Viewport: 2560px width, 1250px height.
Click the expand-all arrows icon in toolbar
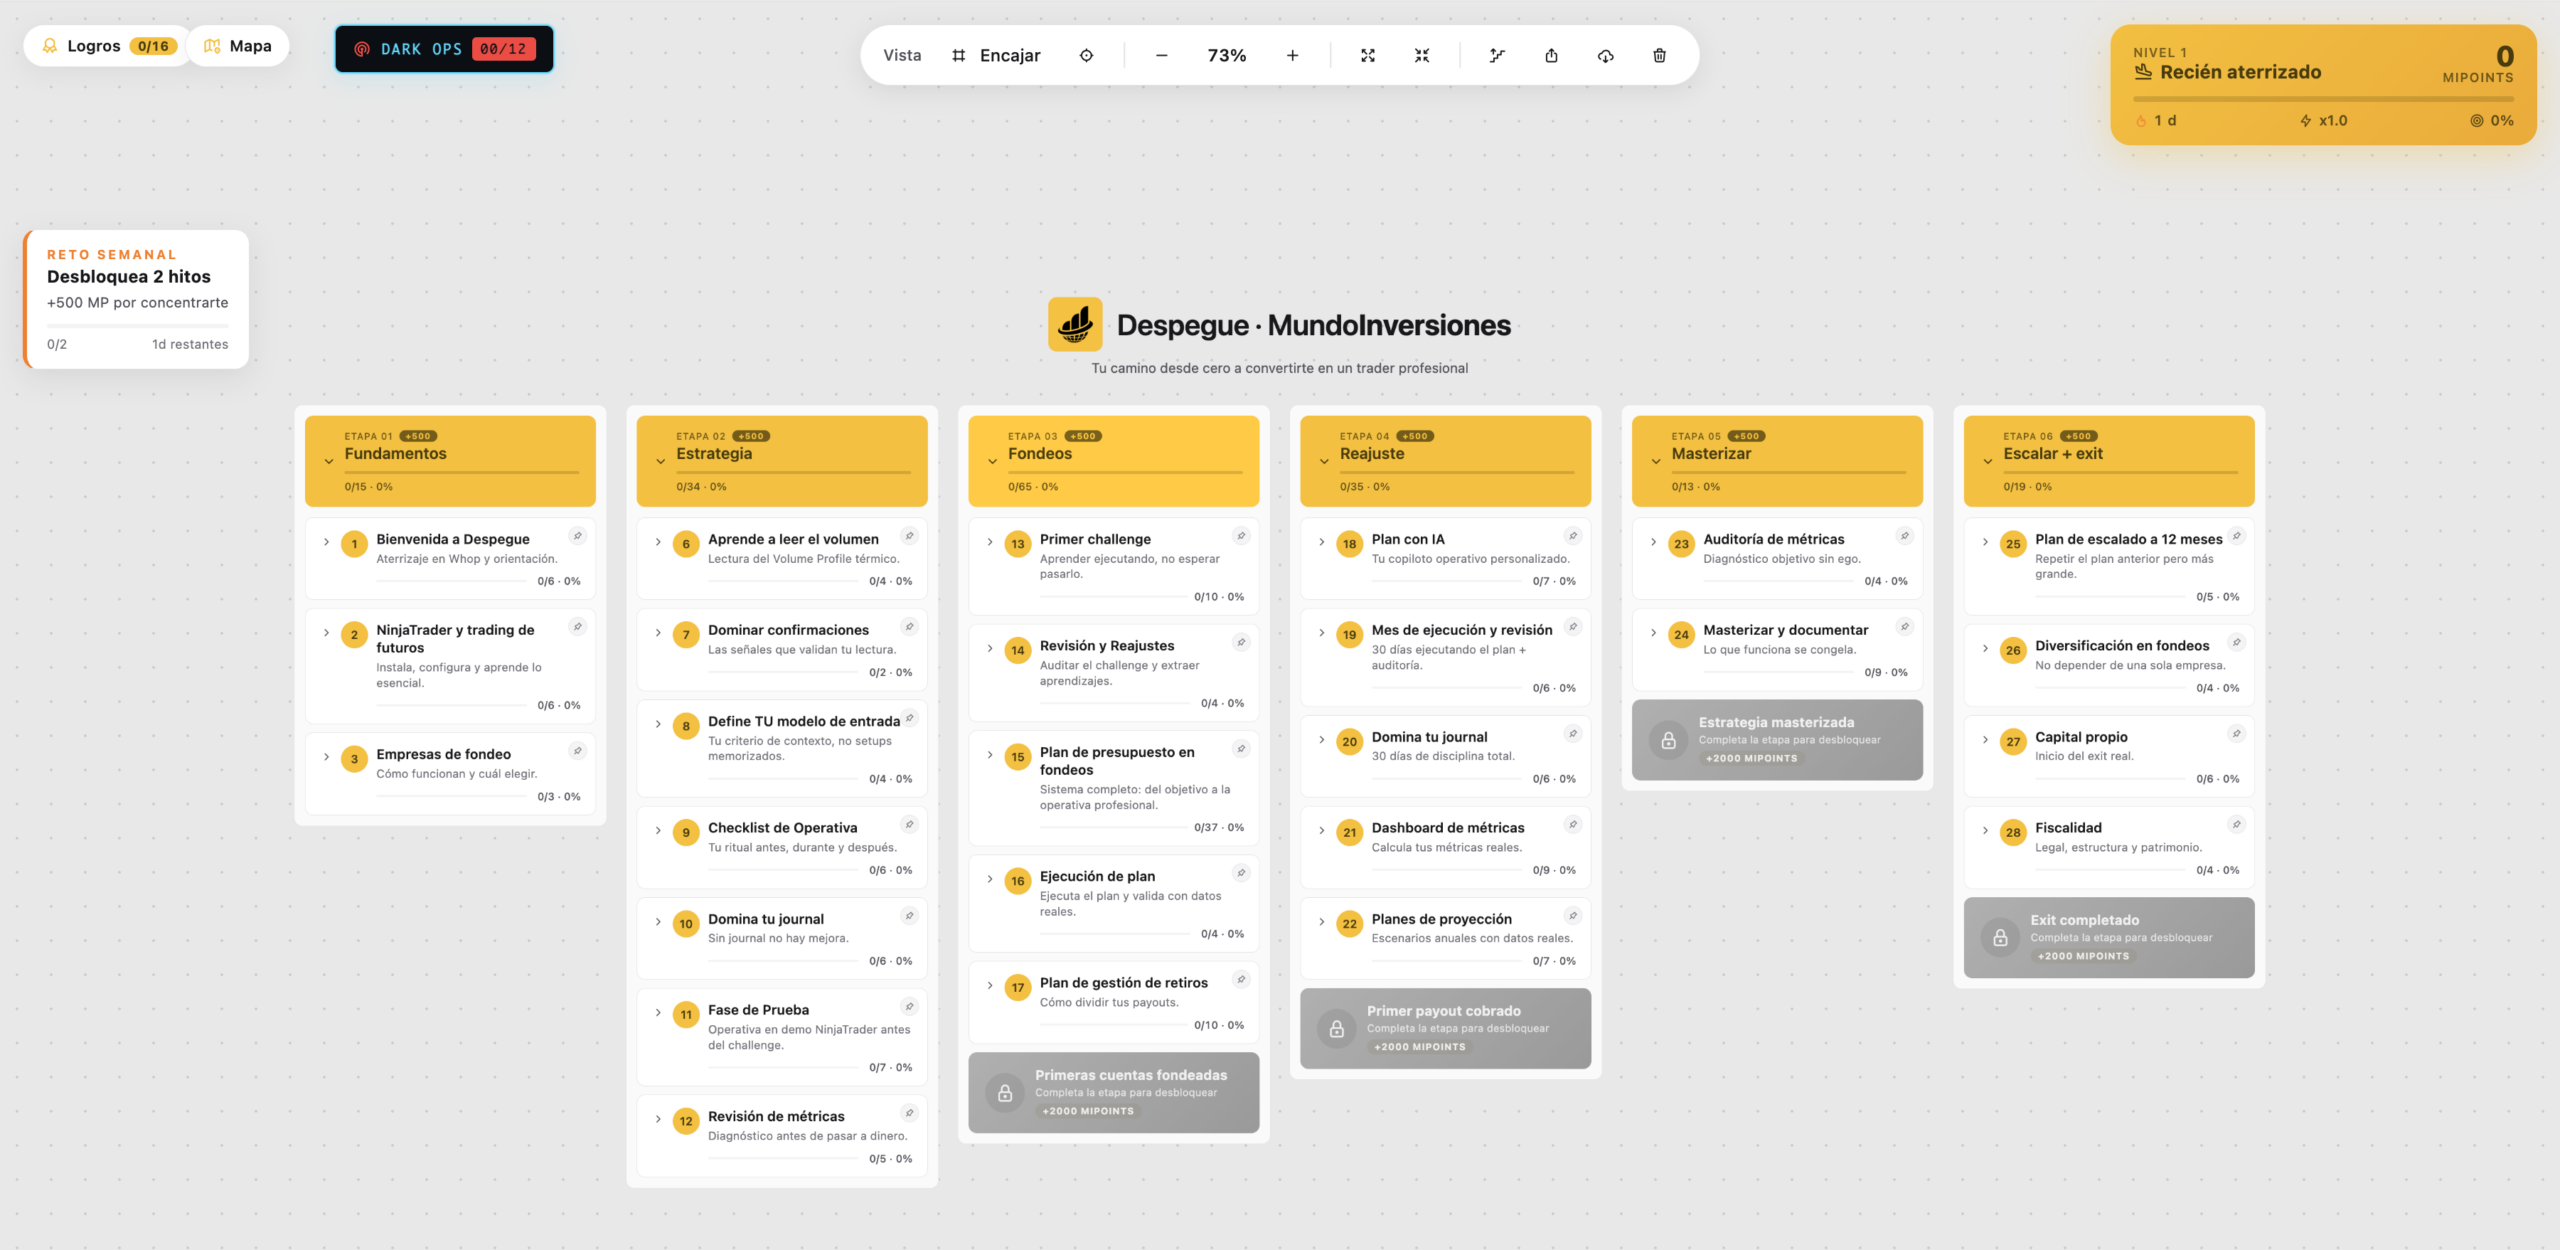tap(1368, 55)
